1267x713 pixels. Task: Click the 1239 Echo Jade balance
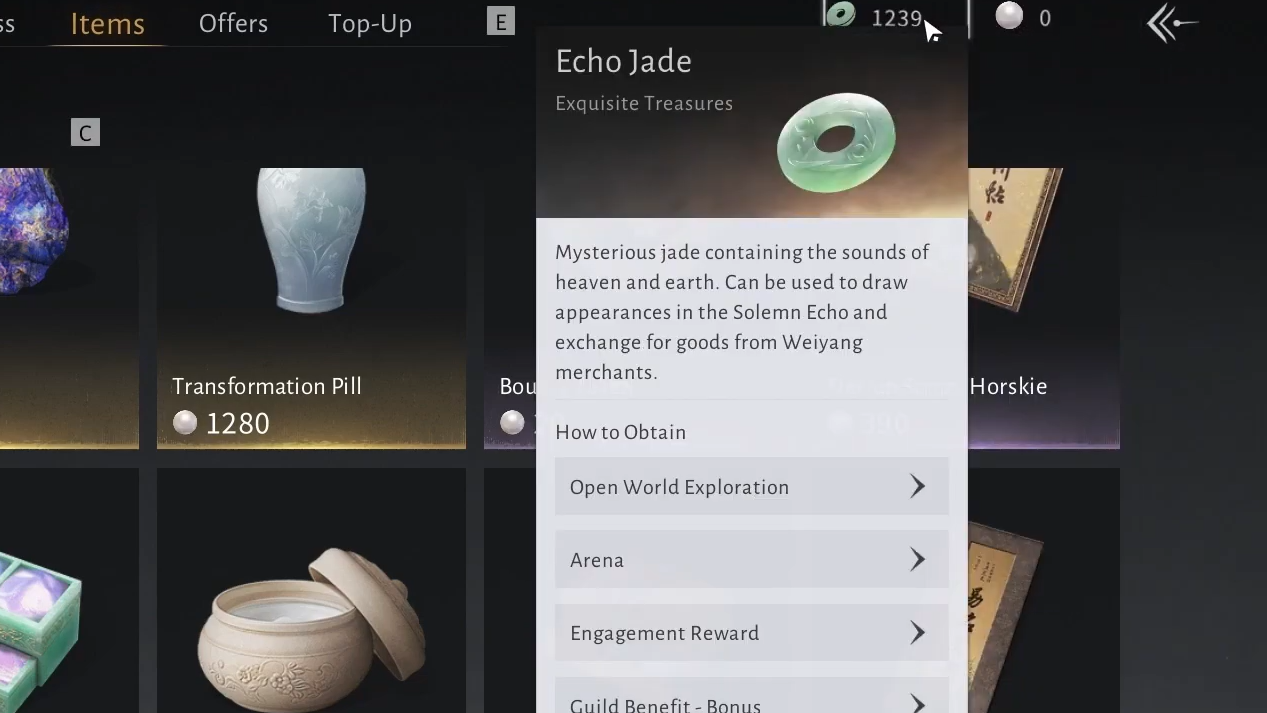[896, 18]
